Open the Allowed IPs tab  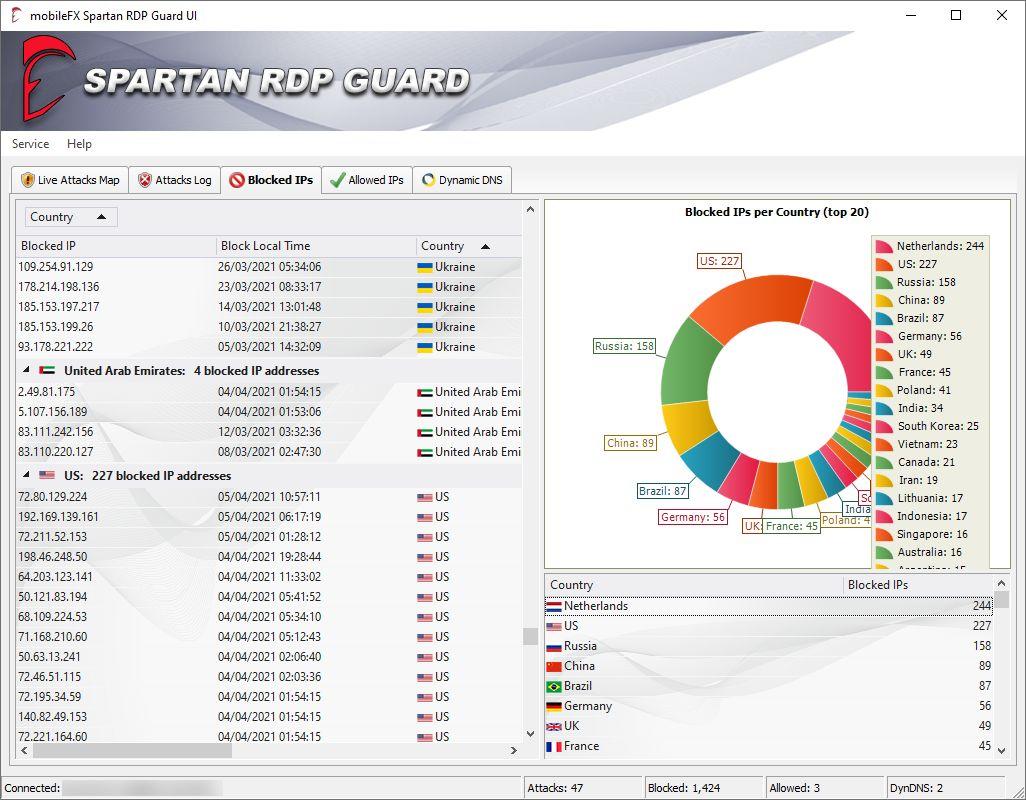(366, 180)
